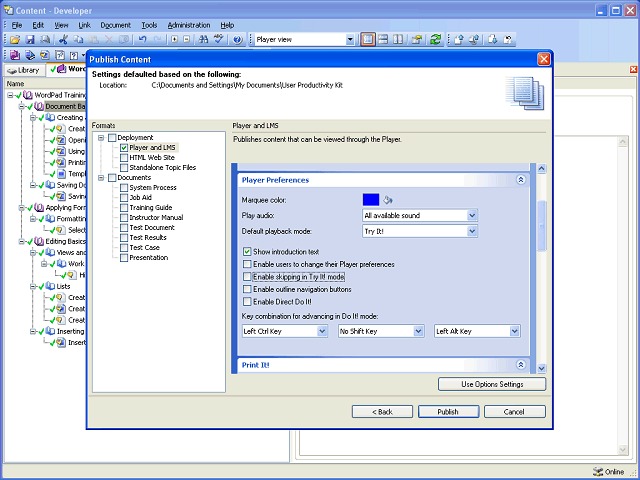Click the preferences panel scroll down arrow
Viewport: 640px width, 480px height.
click(x=541, y=368)
